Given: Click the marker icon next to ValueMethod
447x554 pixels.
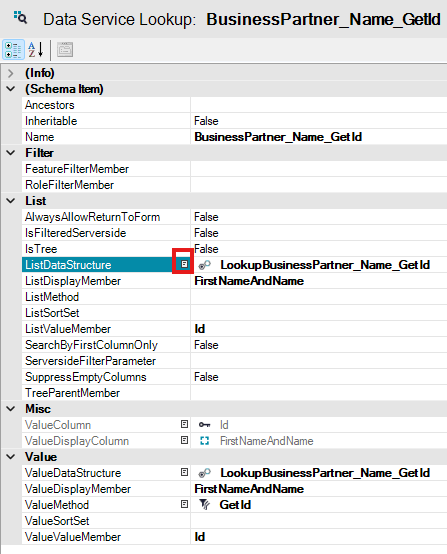Looking at the screenshot, I should [x=184, y=504].
